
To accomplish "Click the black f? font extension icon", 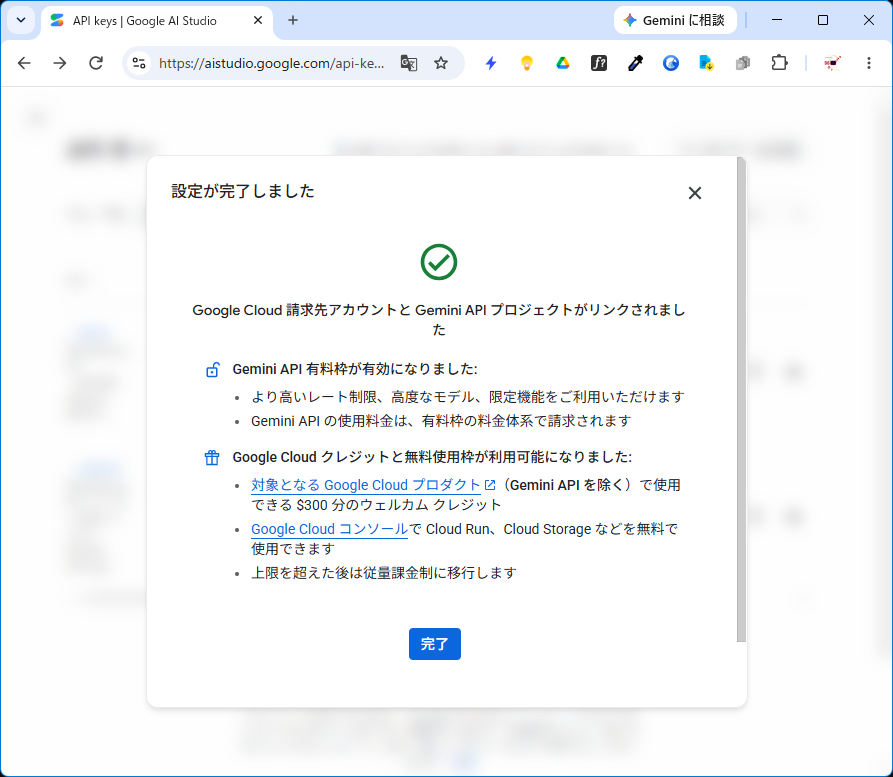I will tap(599, 63).
